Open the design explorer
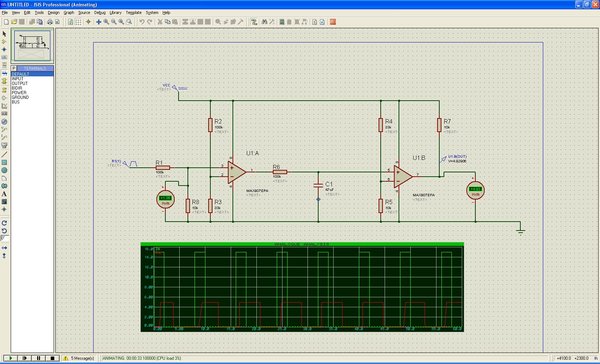Image resolution: width=600 pixels, height=364 pixels. 282,22
